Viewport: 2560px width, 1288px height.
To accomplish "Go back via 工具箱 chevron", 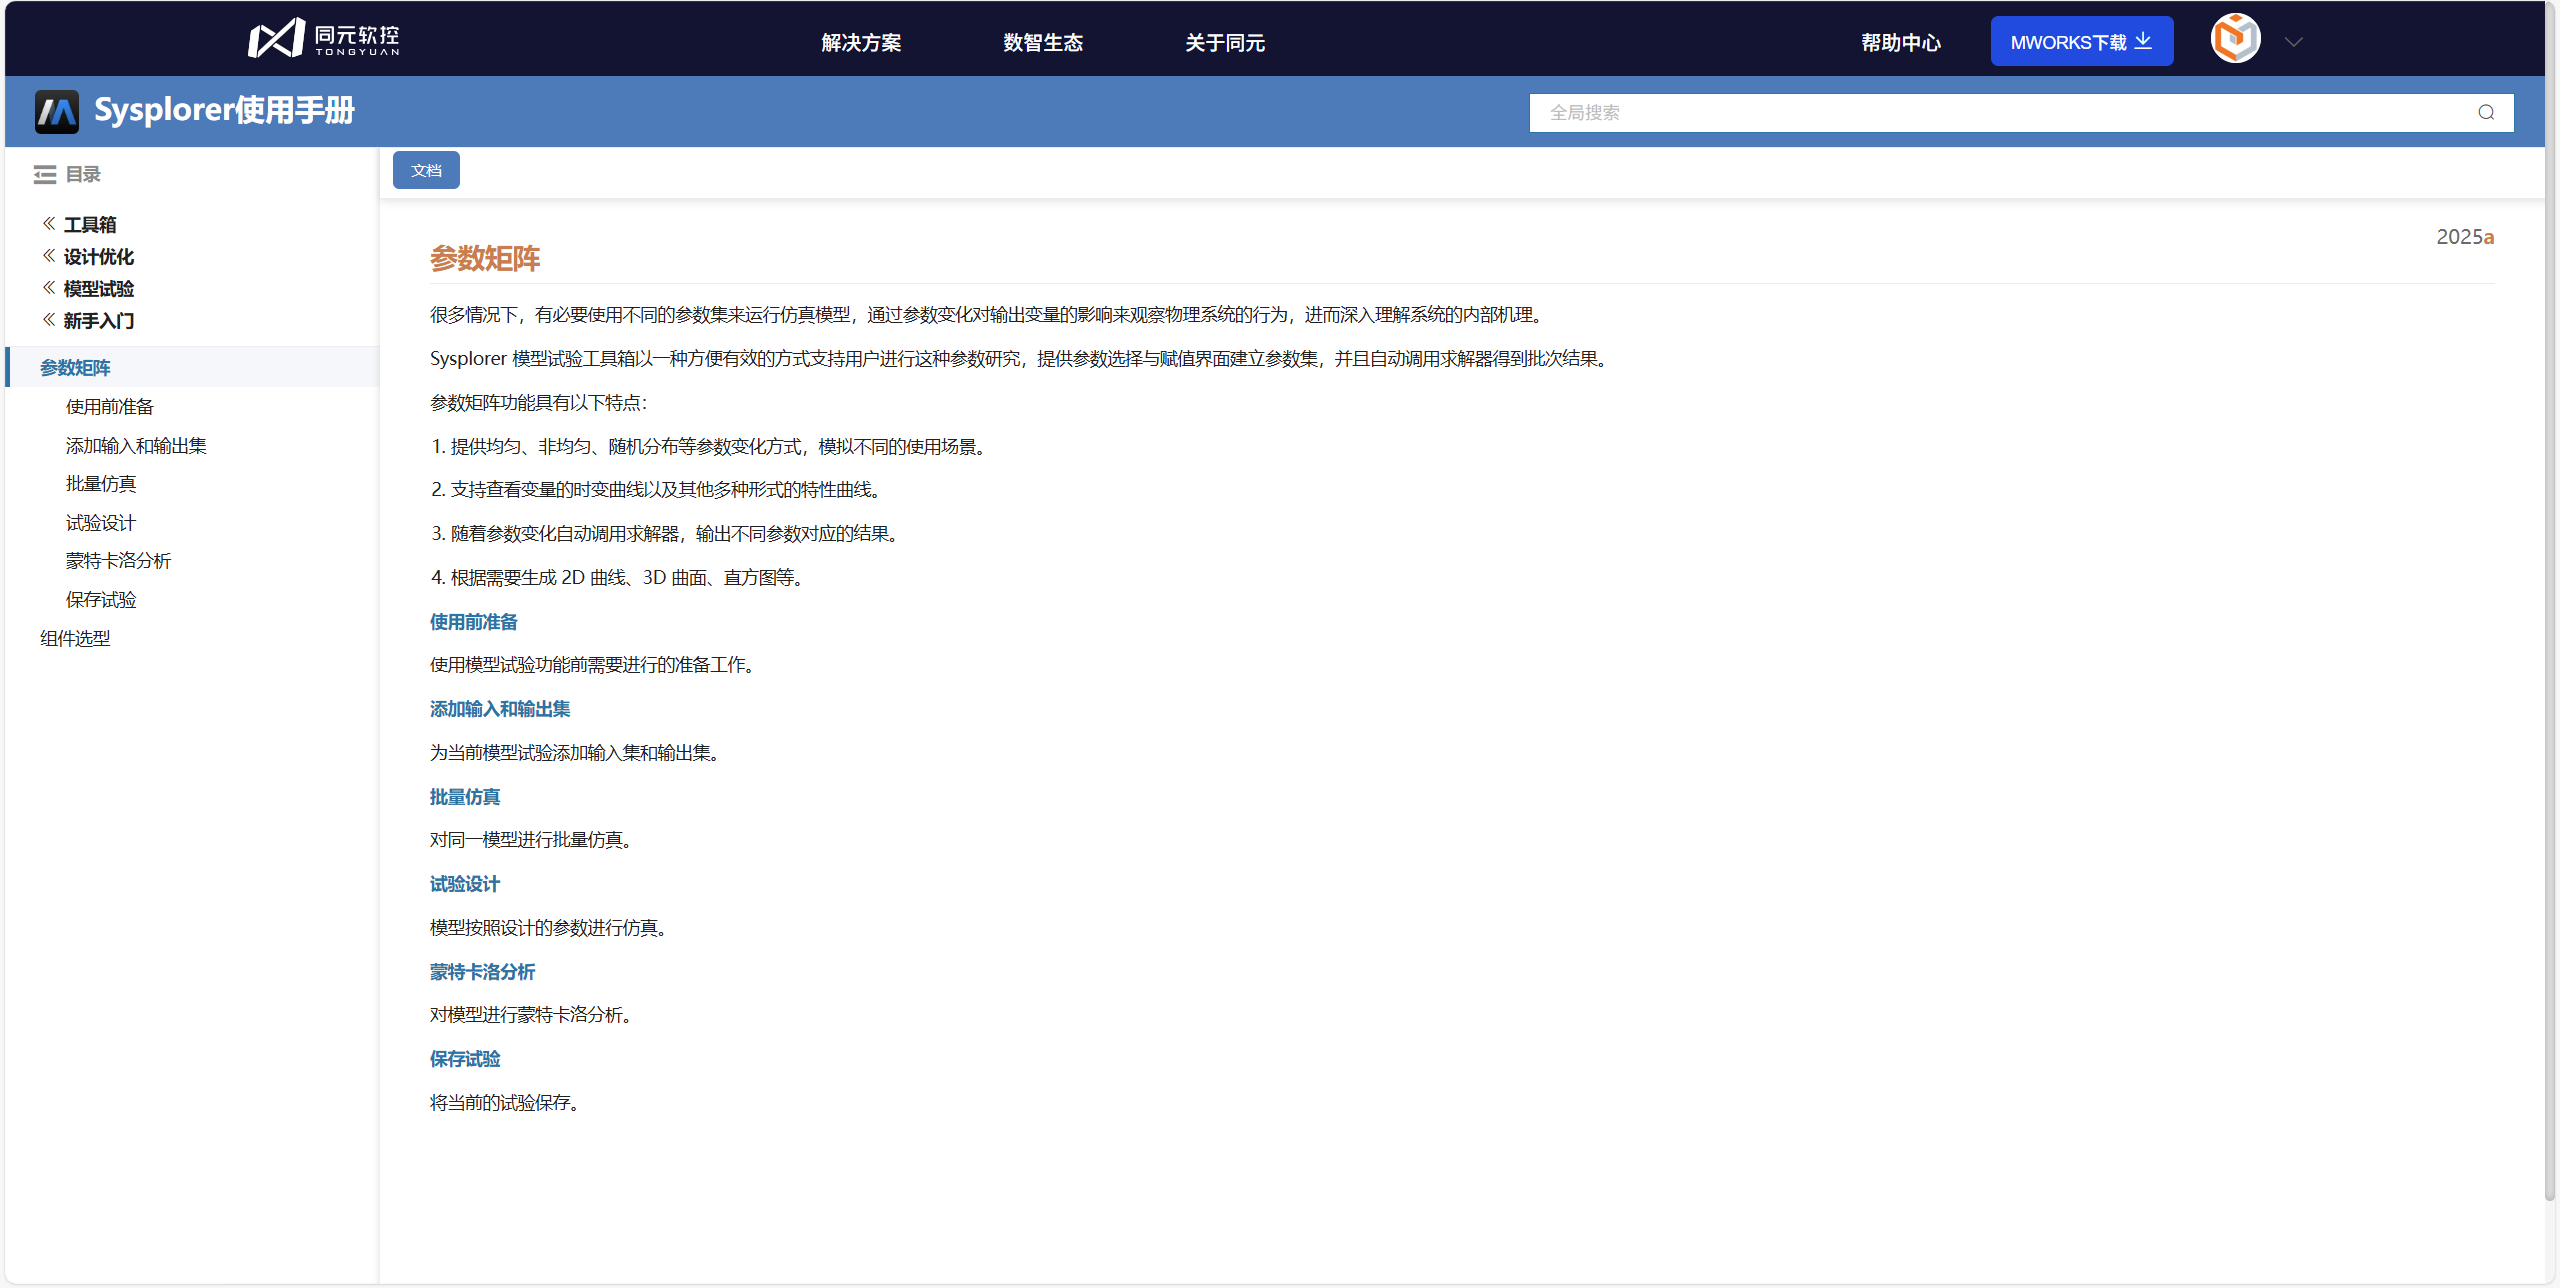I will 48,223.
